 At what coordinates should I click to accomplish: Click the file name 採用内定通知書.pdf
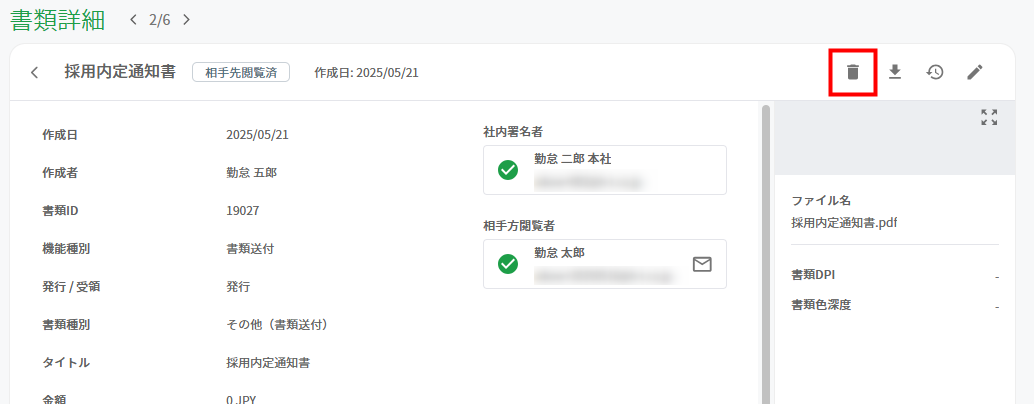point(844,223)
